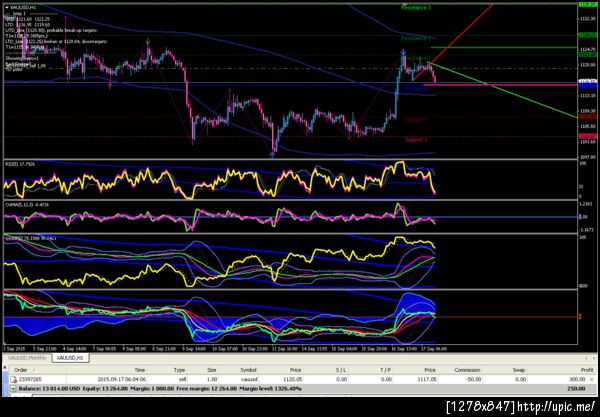This screenshot has height=417, width=600.
Task: Click the S / L column header
Action: [x=342, y=370]
